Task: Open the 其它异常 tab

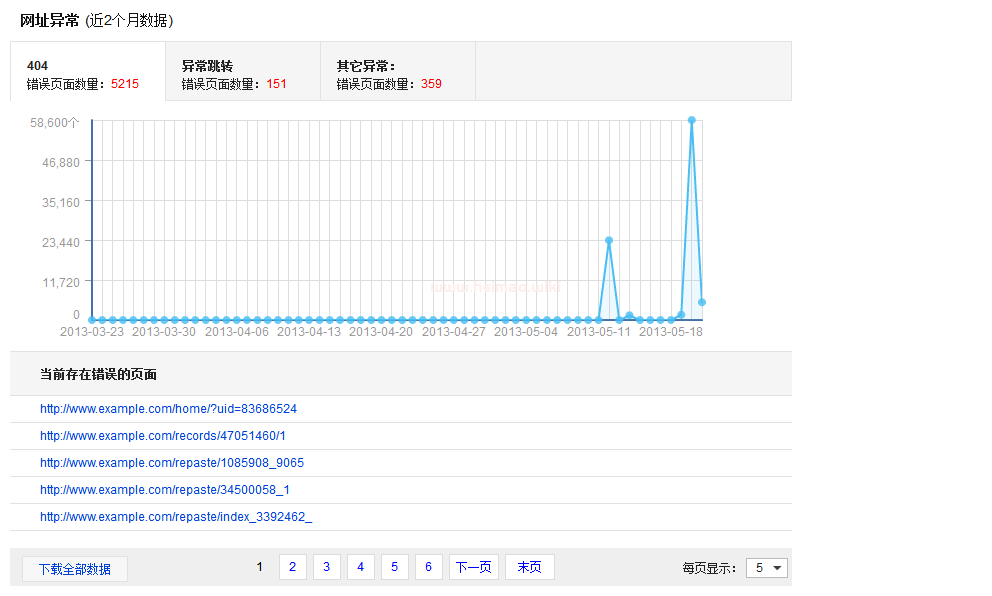Action: click(x=397, y=74)
